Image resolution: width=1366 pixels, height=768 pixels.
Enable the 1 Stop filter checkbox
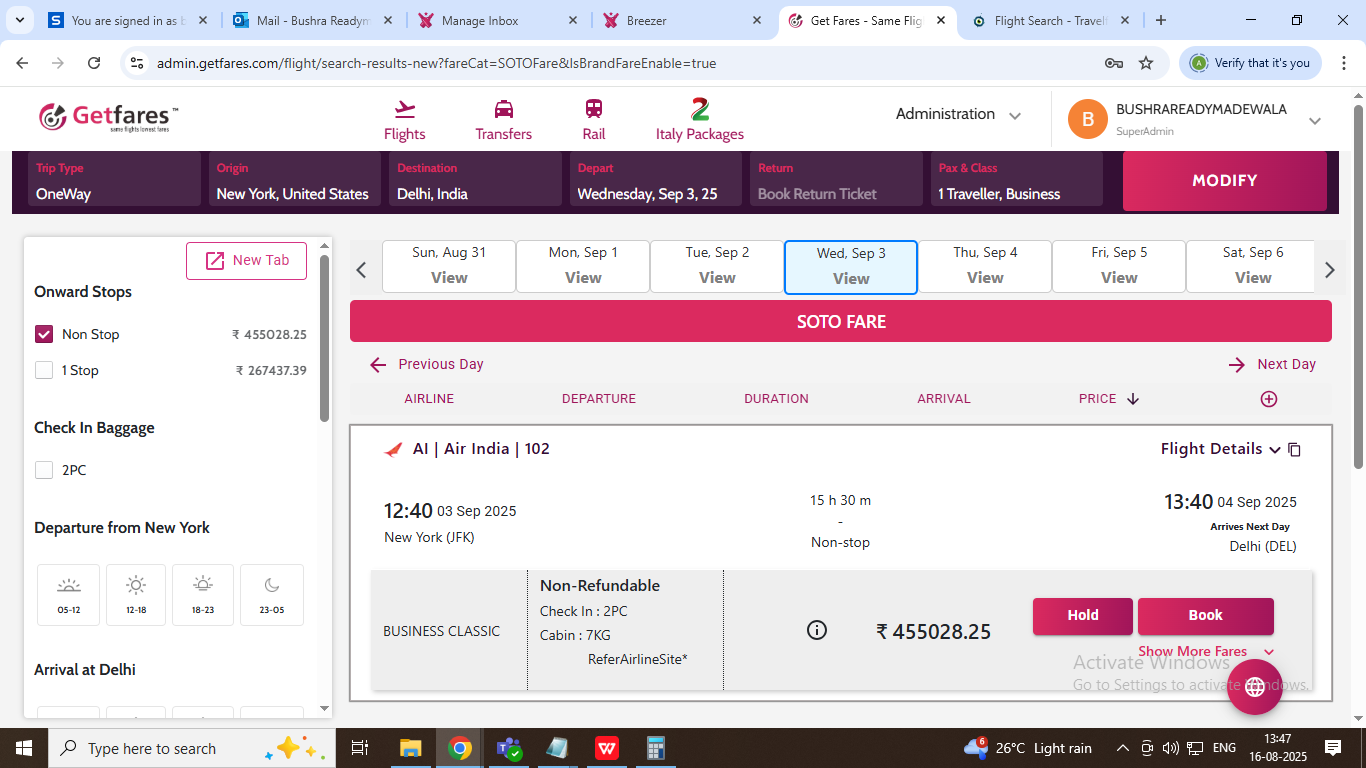(44, 370)
